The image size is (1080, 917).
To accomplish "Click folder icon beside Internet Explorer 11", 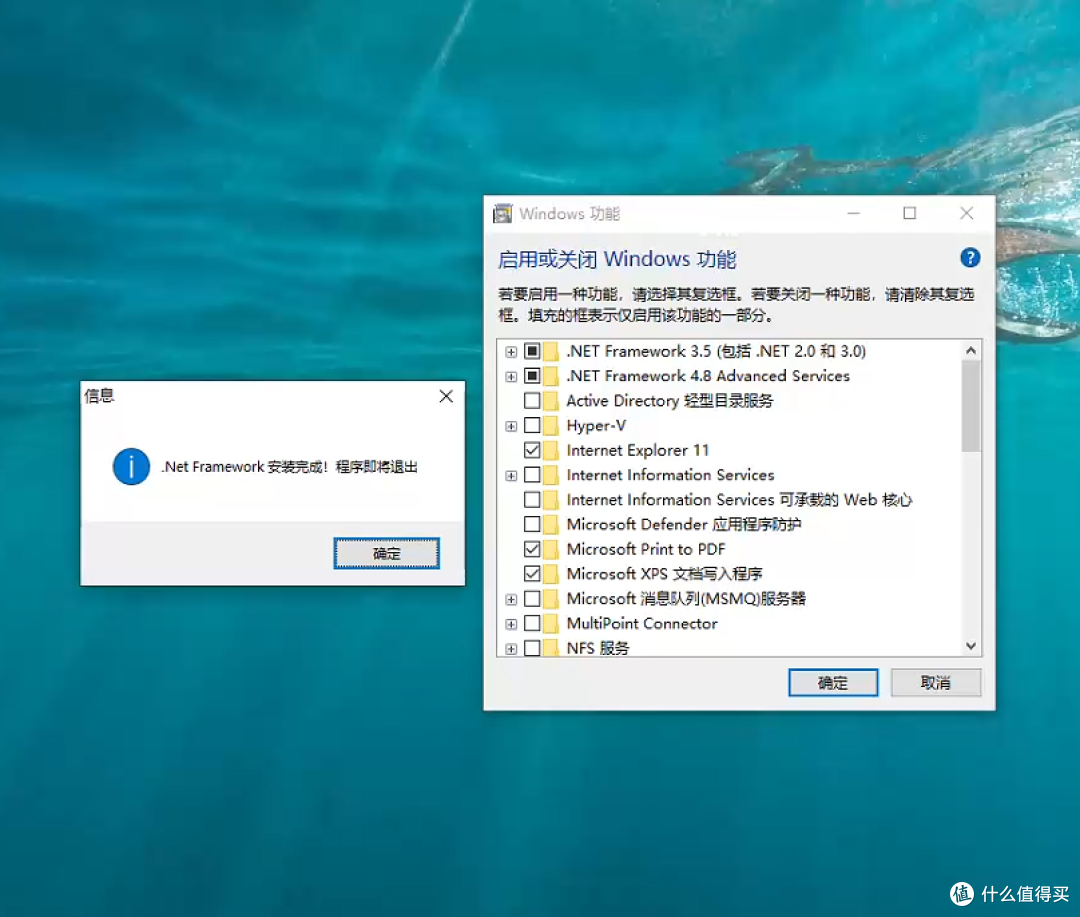I will 550,450.
